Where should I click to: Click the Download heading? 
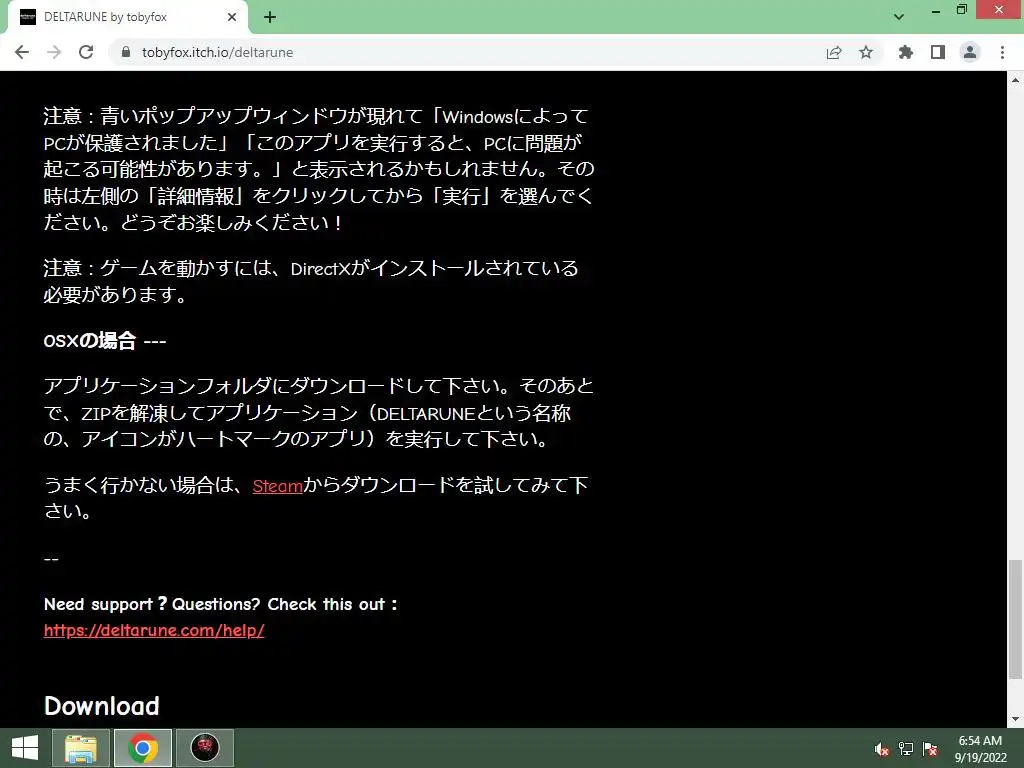(x=102, y=706)
